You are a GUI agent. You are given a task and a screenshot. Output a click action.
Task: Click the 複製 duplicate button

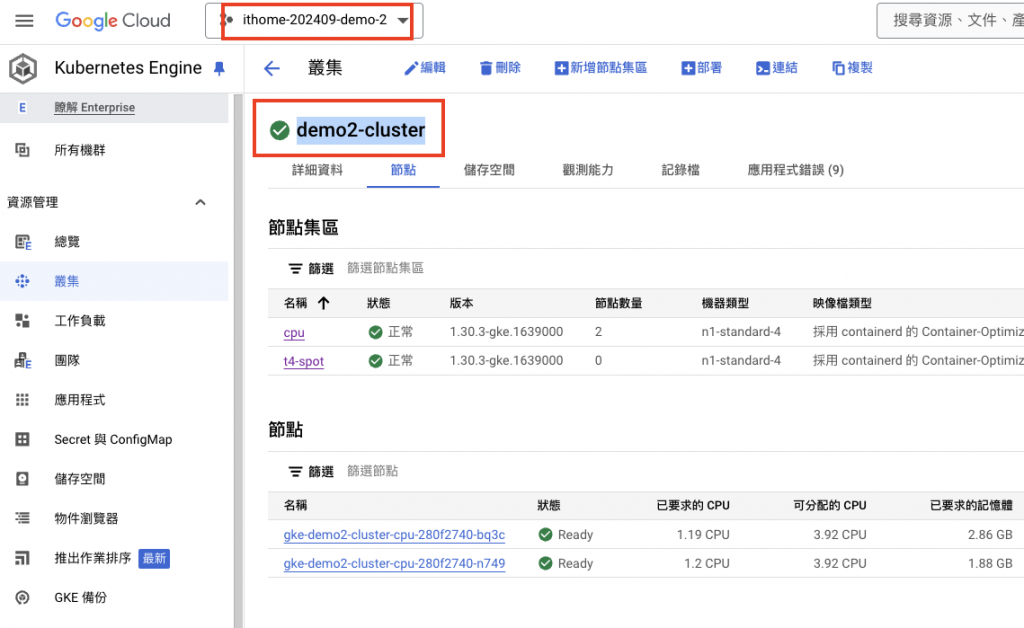852,68
